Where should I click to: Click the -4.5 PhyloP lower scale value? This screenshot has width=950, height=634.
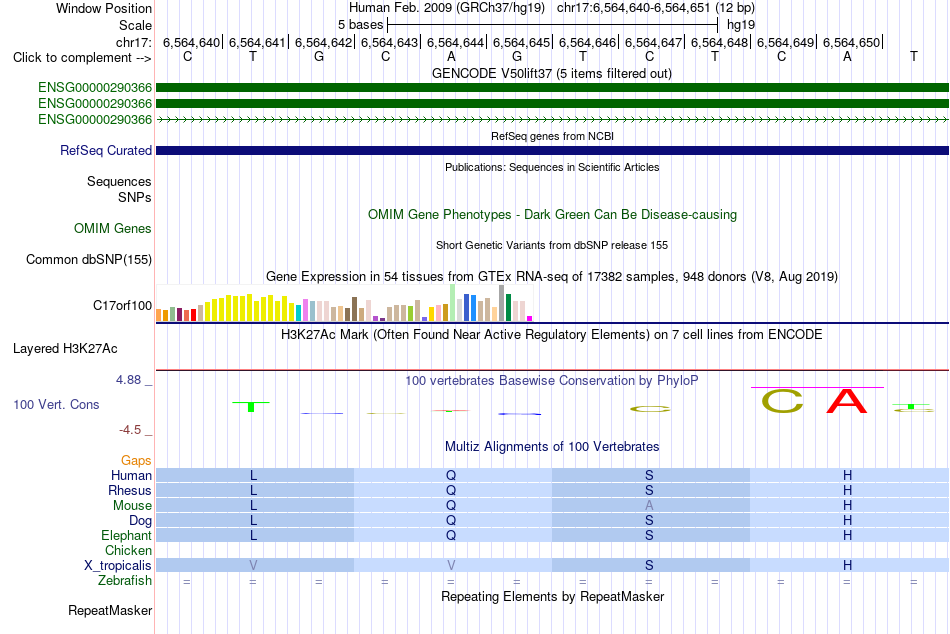coord(130,430)
